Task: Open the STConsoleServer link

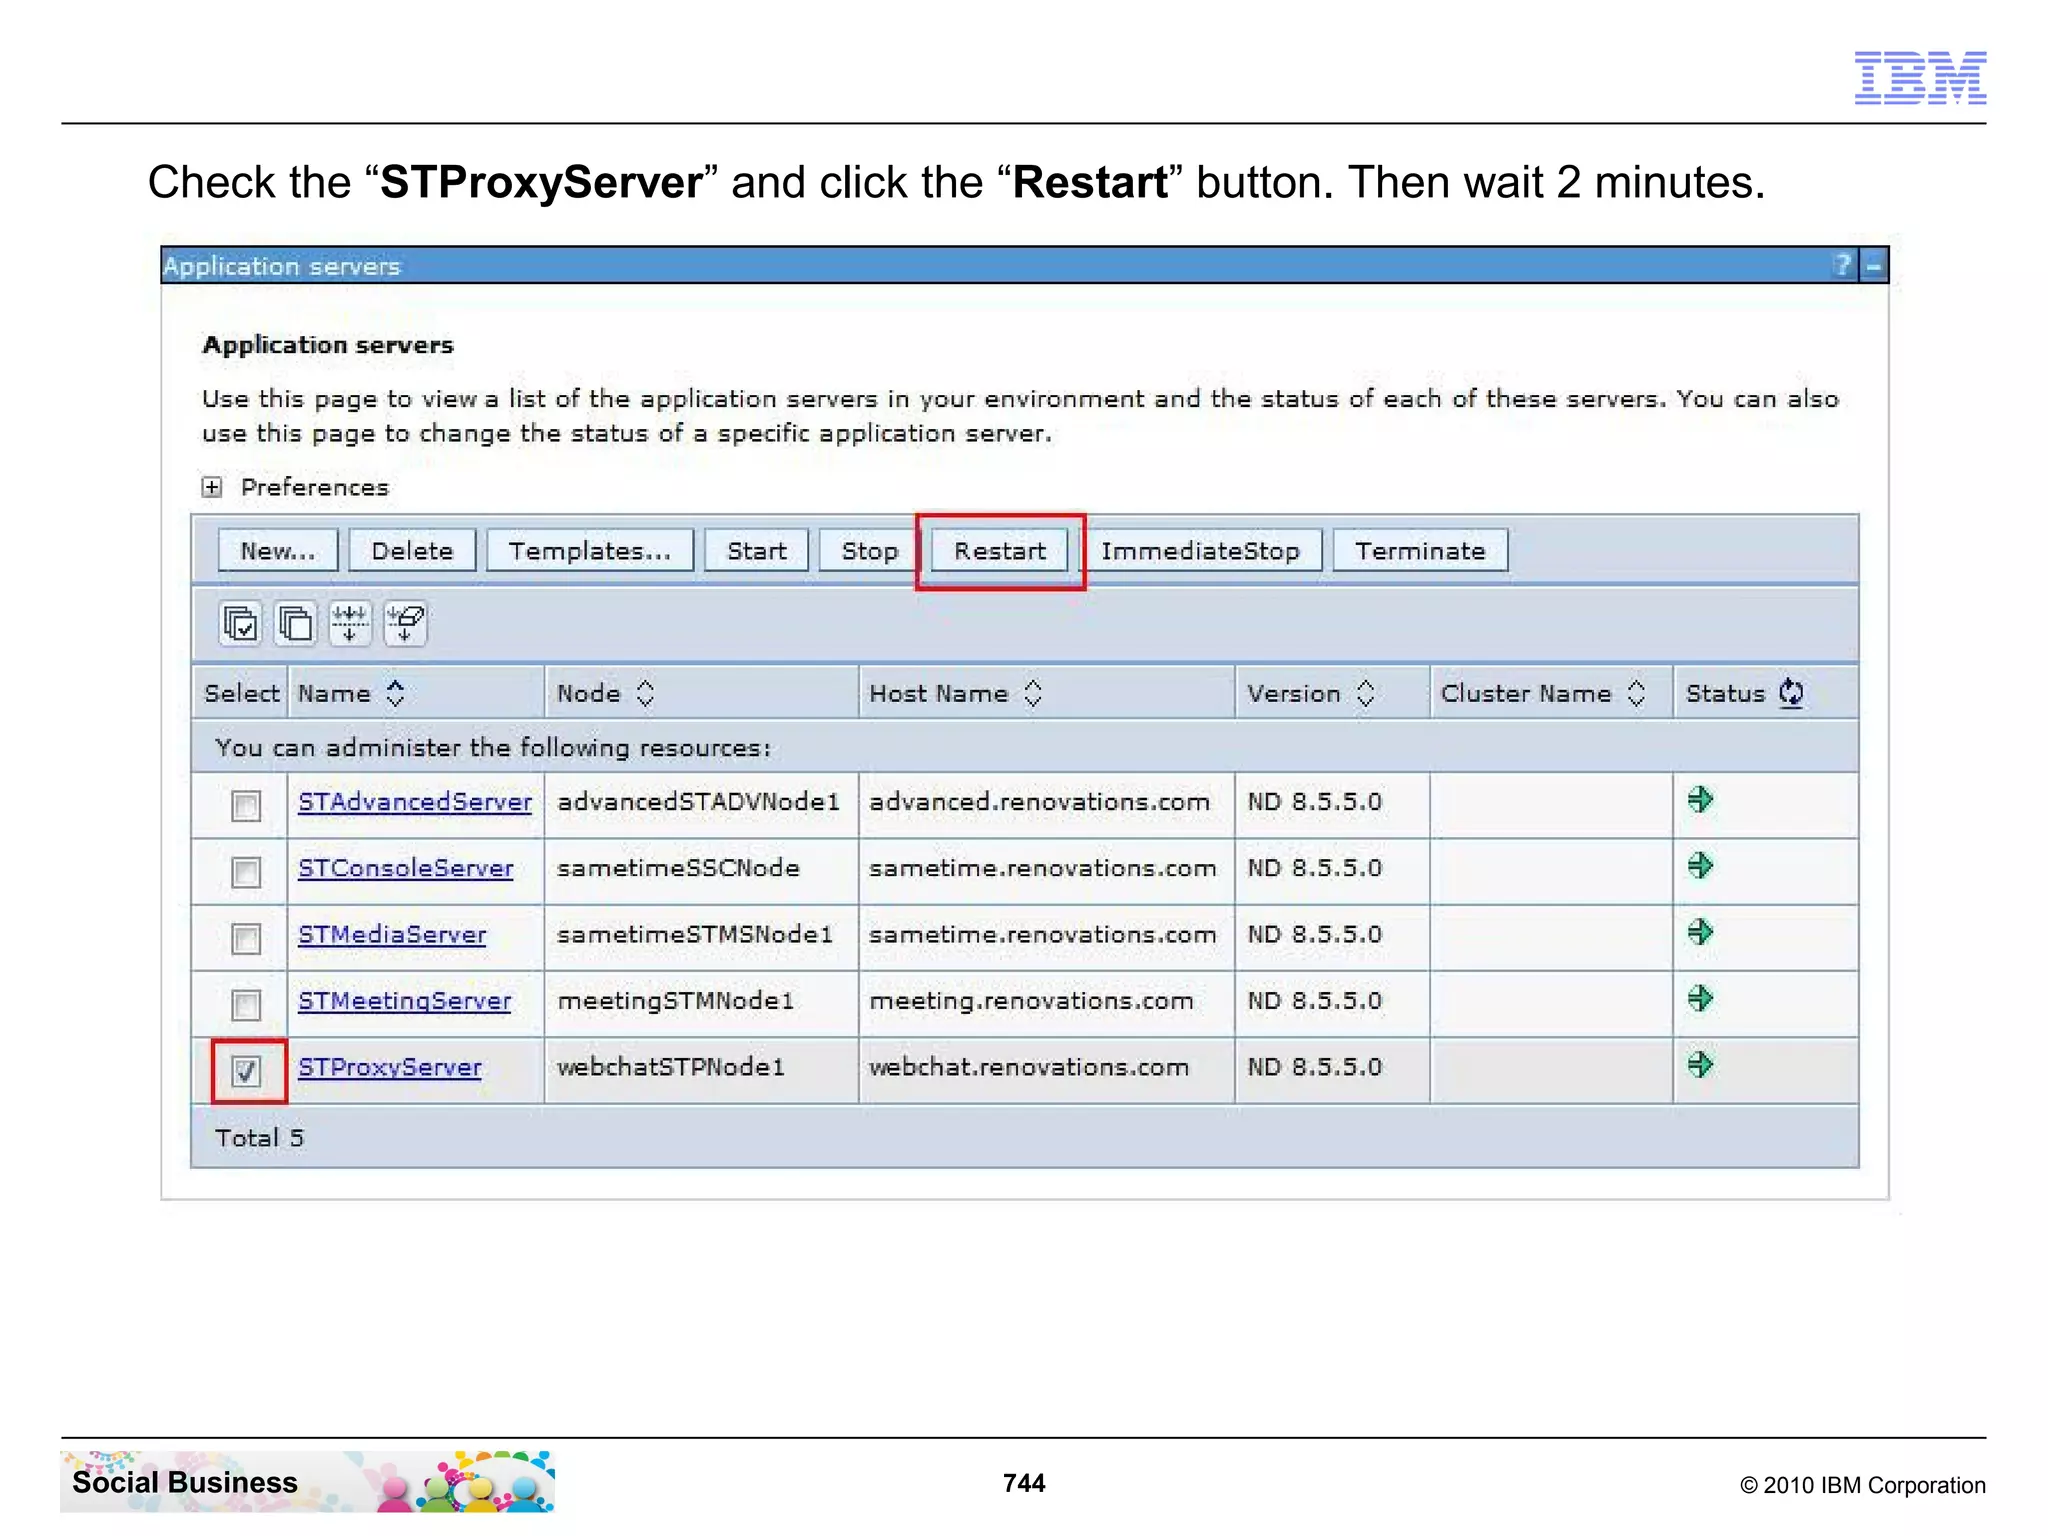Action: (x=406, y=868)
